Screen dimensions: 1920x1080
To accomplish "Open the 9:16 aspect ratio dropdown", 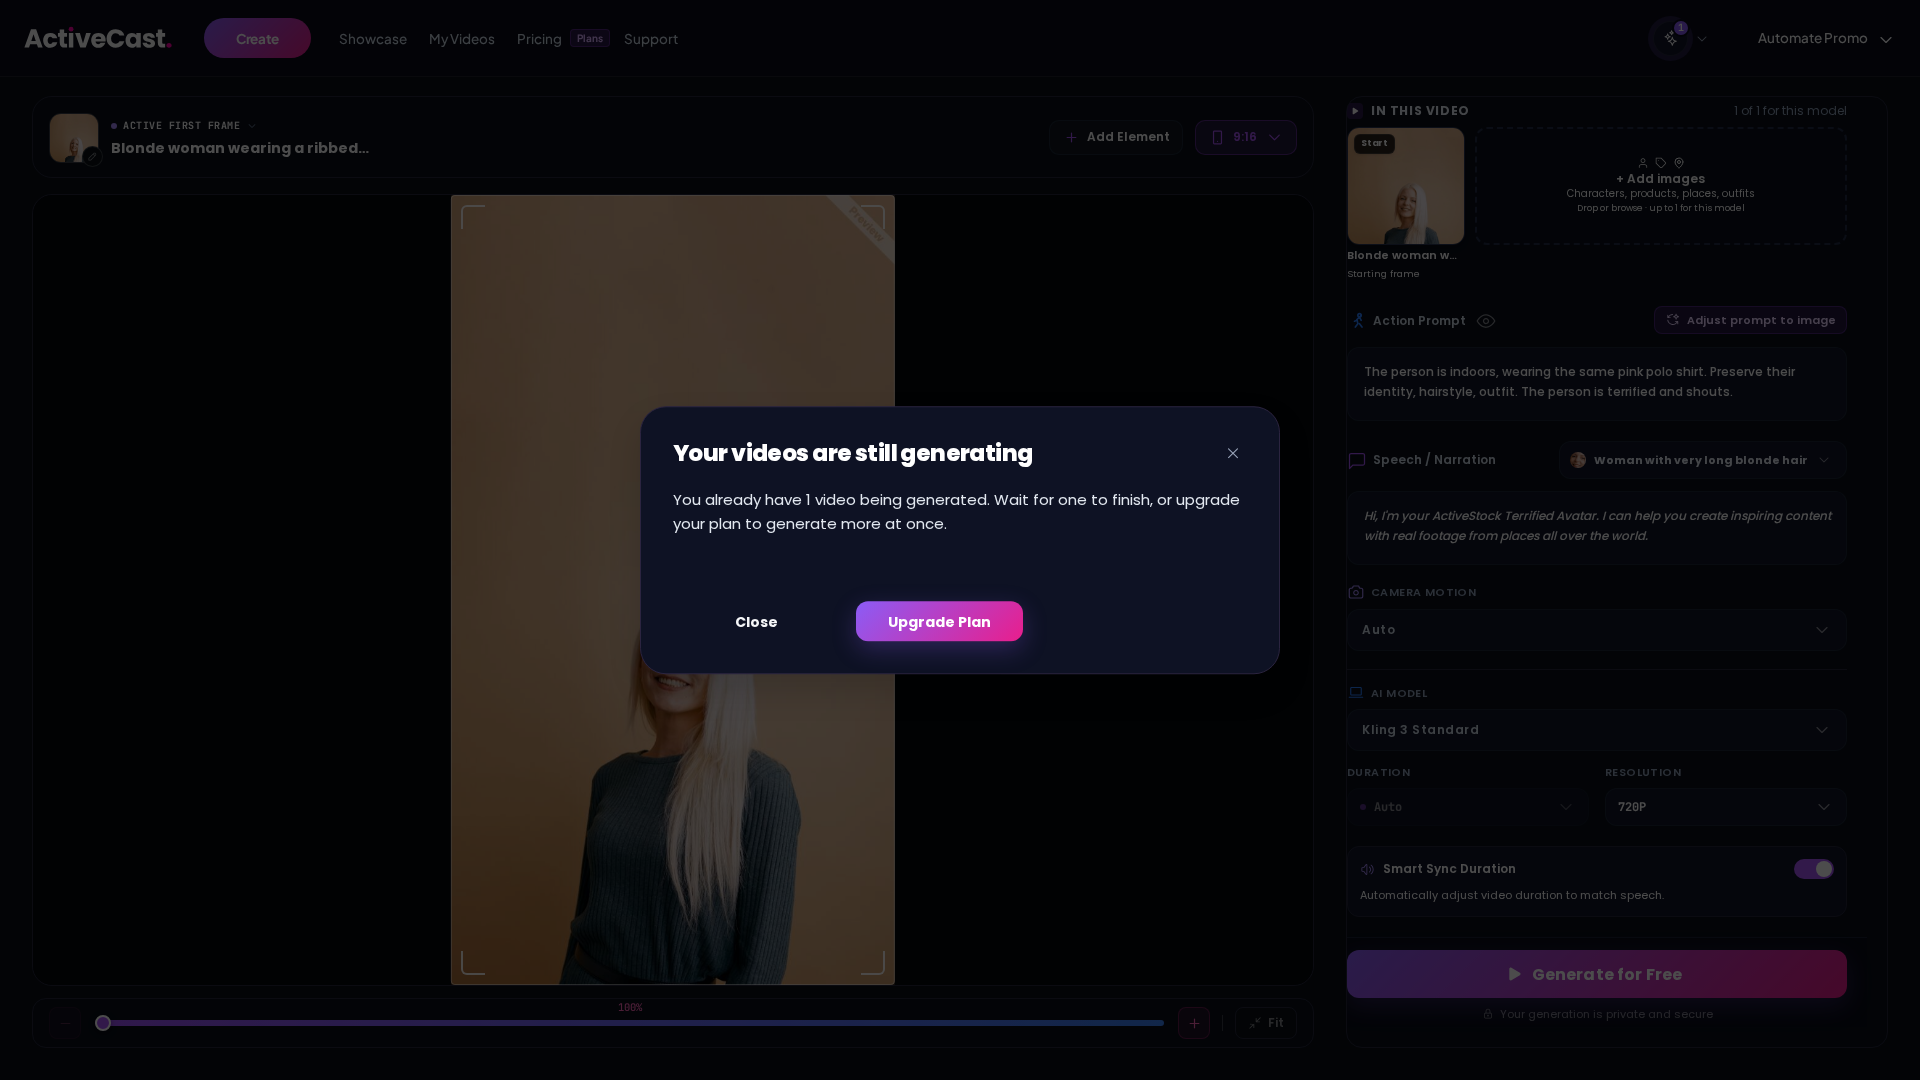I will [x=1246, y=137].
